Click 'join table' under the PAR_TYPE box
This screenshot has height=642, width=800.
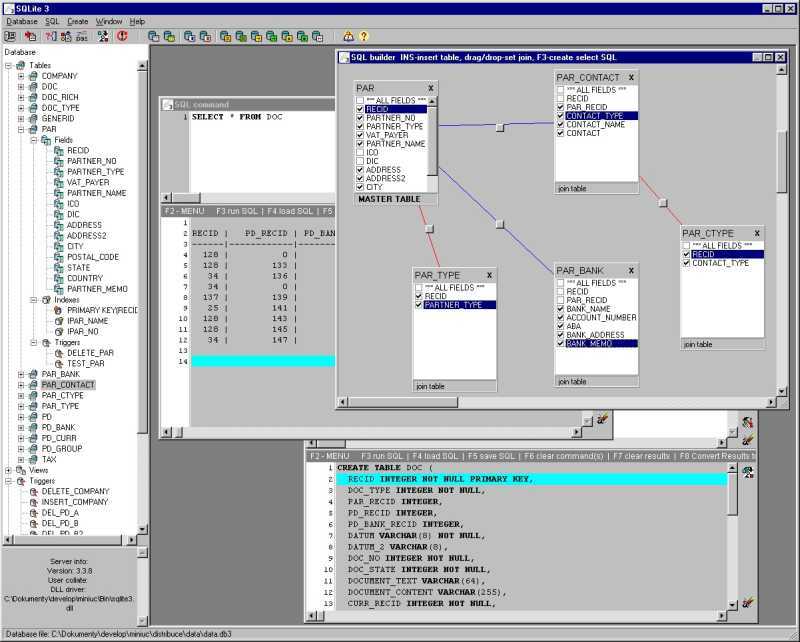(x=430, y=386)
